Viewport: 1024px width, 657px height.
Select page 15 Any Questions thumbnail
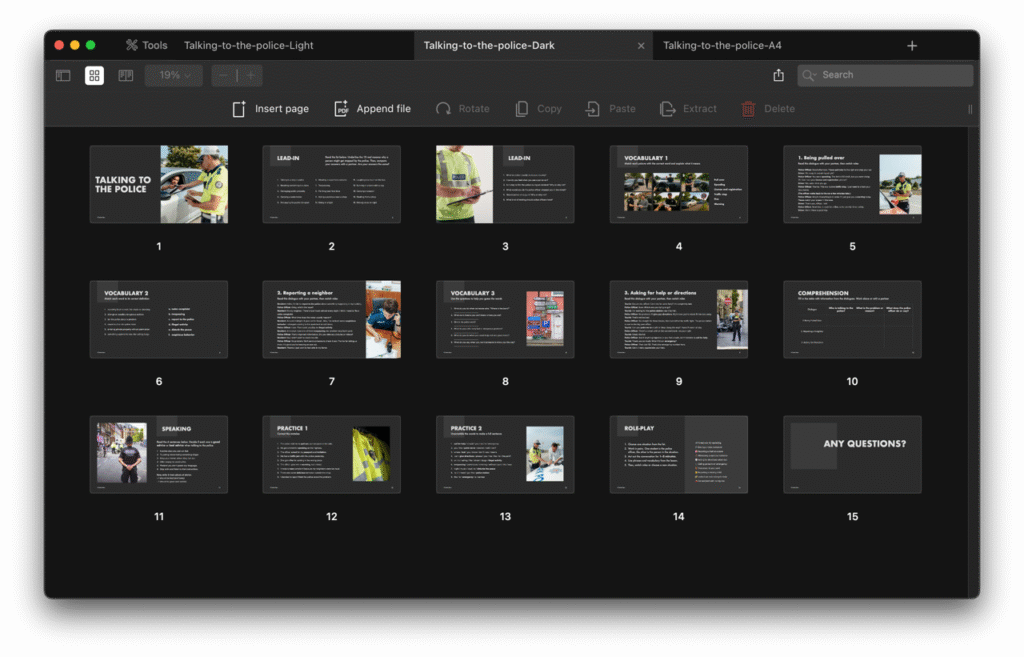pyautogui.click(x=852, y=454)
